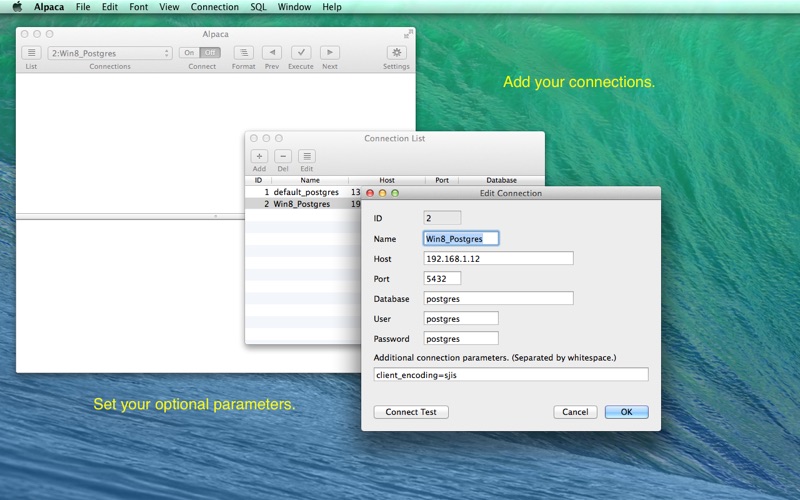Screen dimensions: 800x500
Task: Sort by Host column header
Action: (387, 180)
